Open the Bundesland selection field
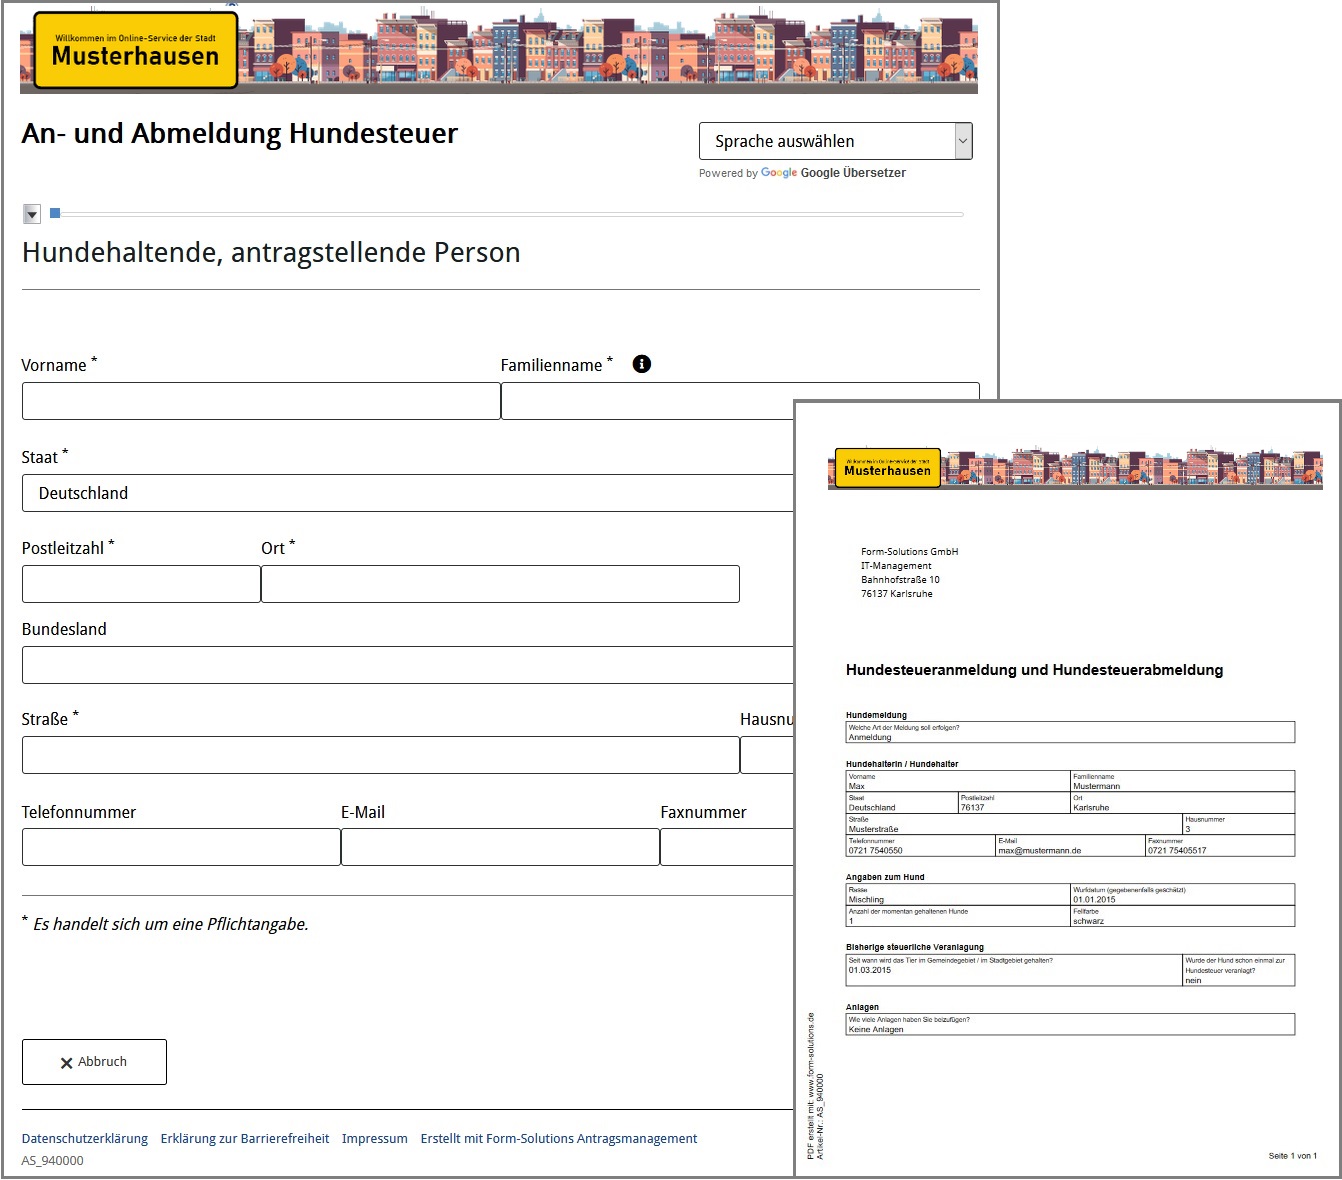The width and height of the screenshot is (1342, 1180). [407, 665]
